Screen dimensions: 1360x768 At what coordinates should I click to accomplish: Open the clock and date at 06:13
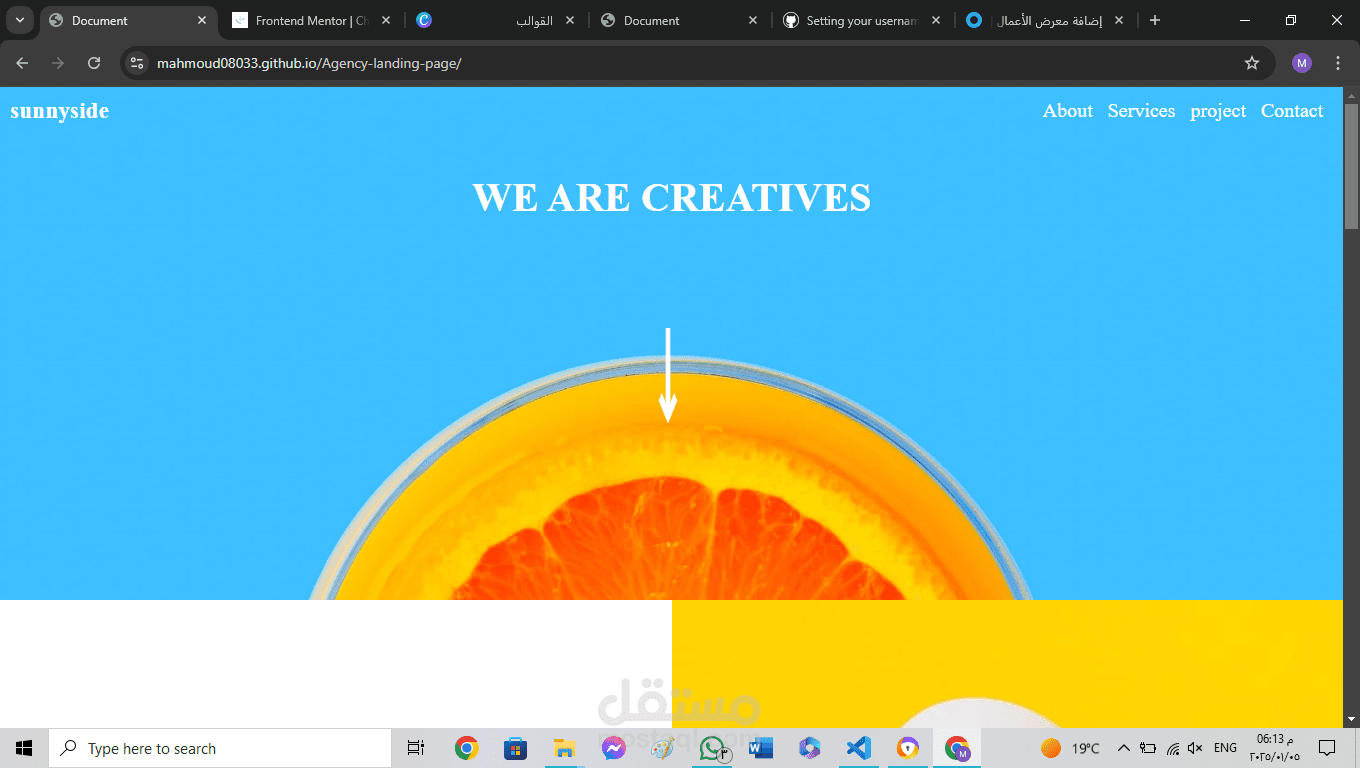1275,747
